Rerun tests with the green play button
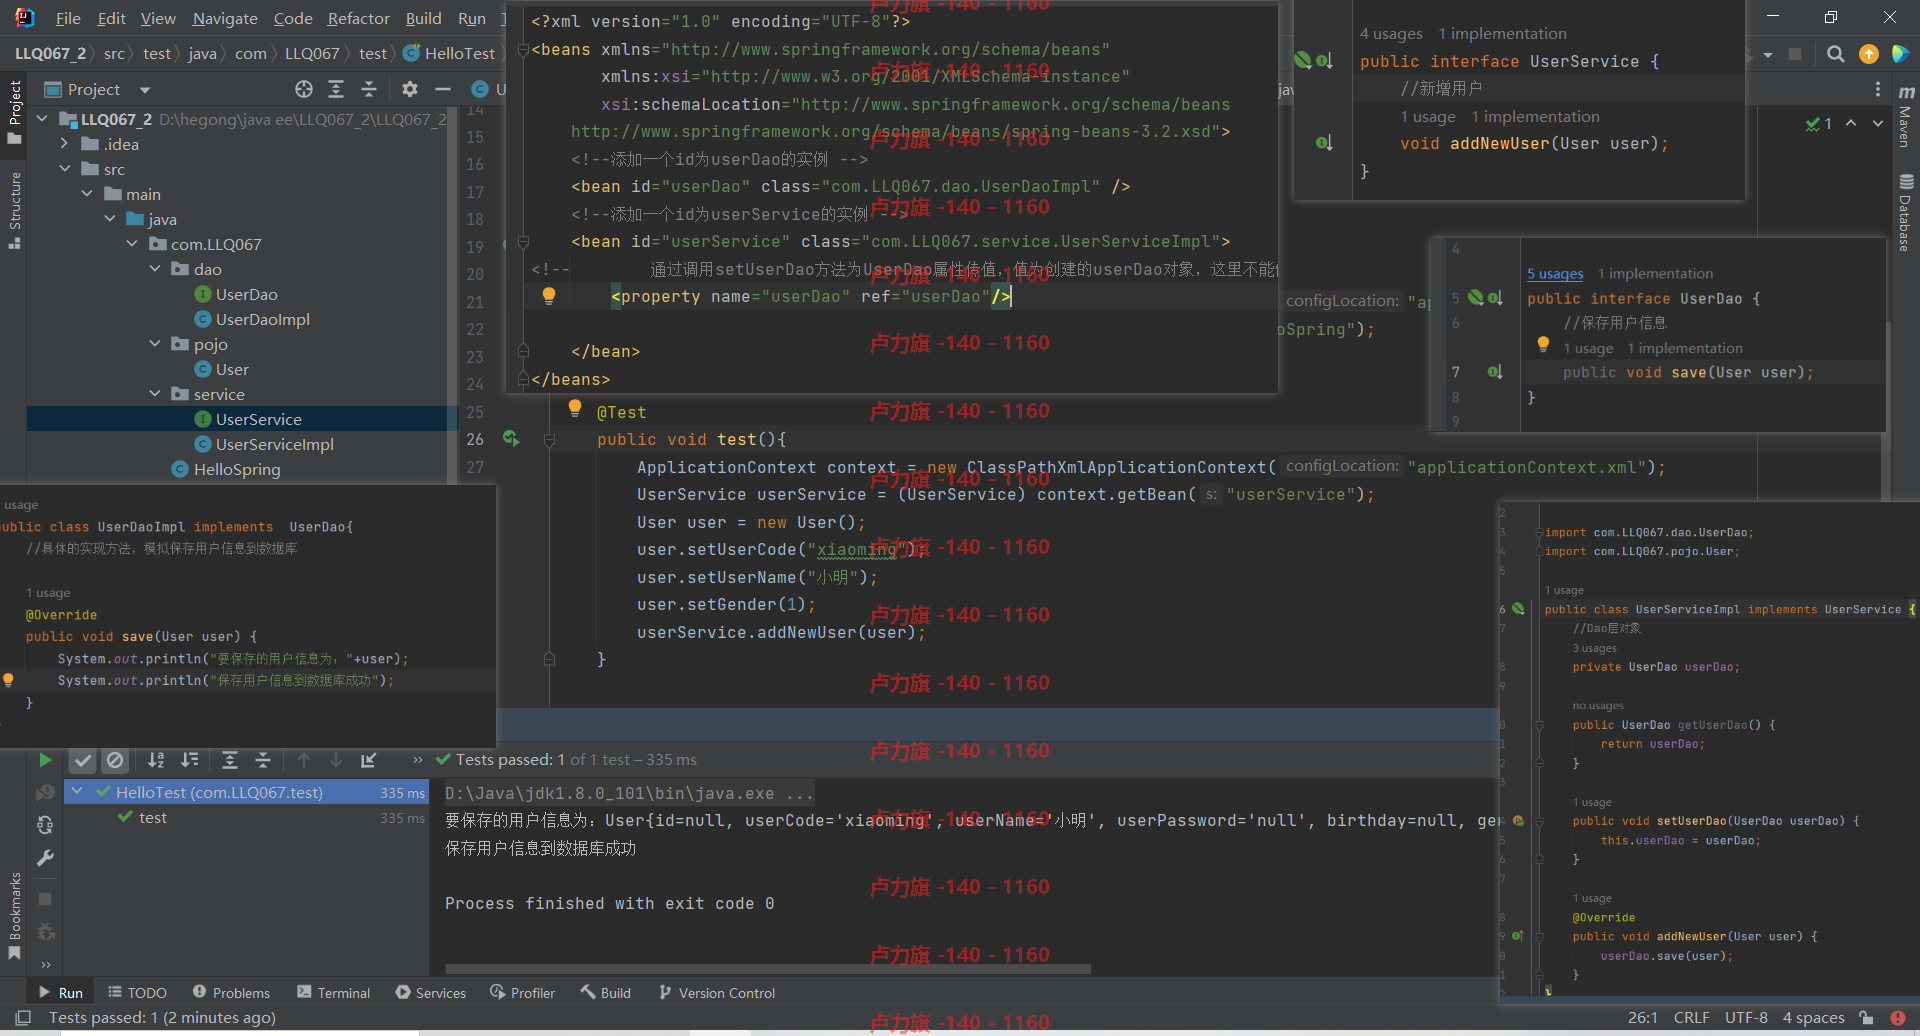This screenshot has width=1920, height=1036. click(45, 760)
